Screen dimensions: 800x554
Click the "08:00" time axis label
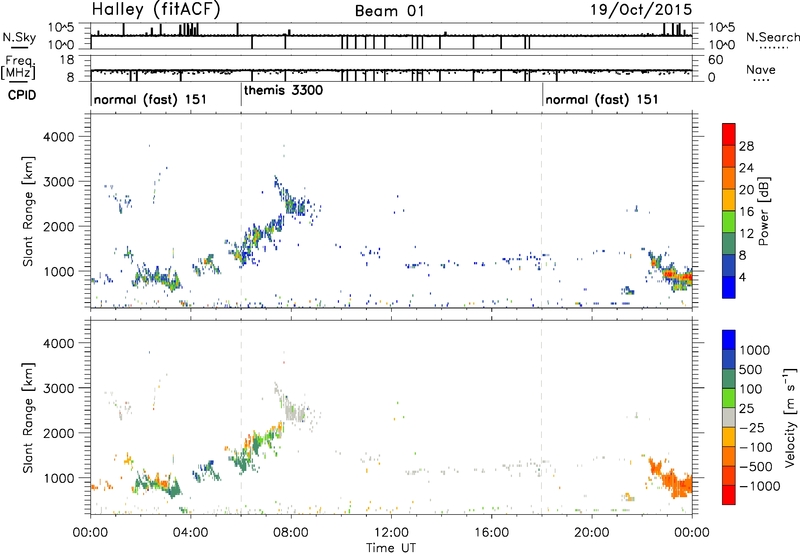(291, 533)
